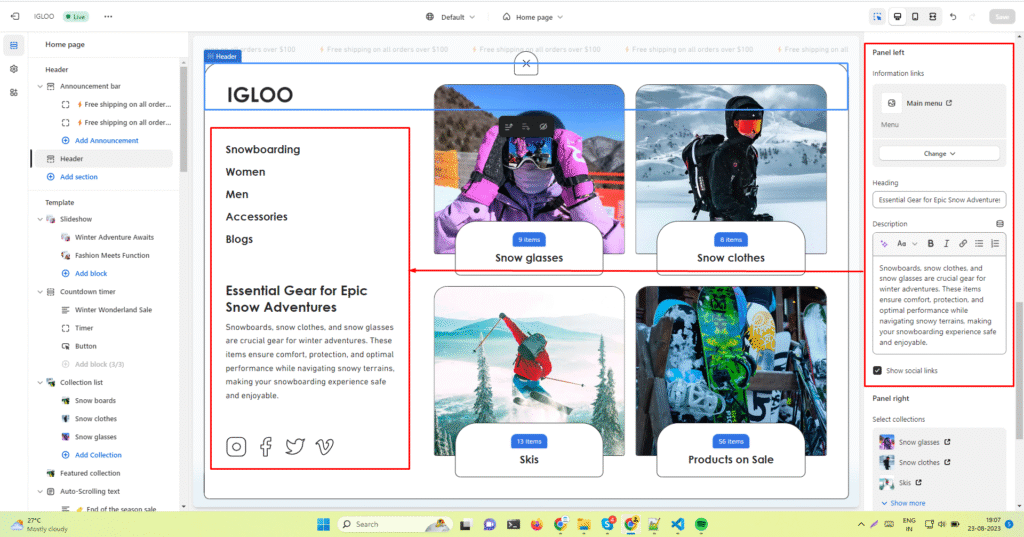The width and height of the screenshot is (1024, 537).
Task: Click Show more under Select collections
Action: pos(907,503)
